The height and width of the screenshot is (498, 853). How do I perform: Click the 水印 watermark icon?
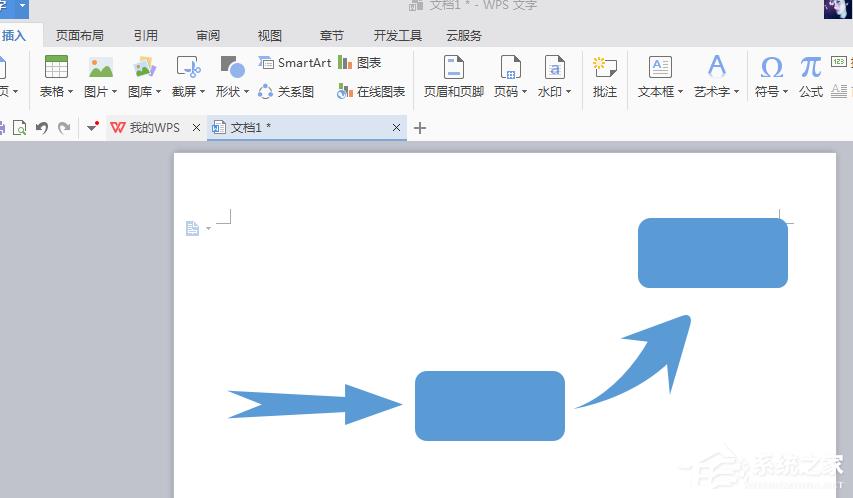(x=554, y=67)
